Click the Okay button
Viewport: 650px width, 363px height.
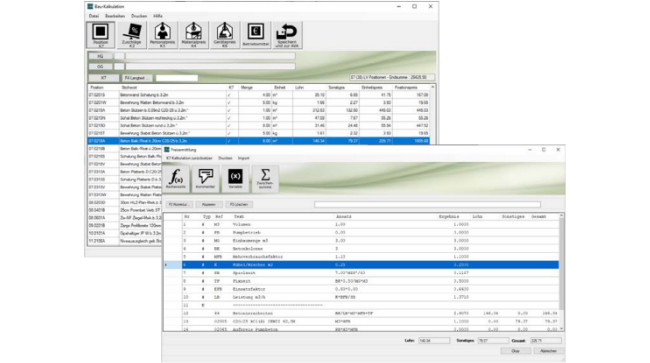[515, 351]
